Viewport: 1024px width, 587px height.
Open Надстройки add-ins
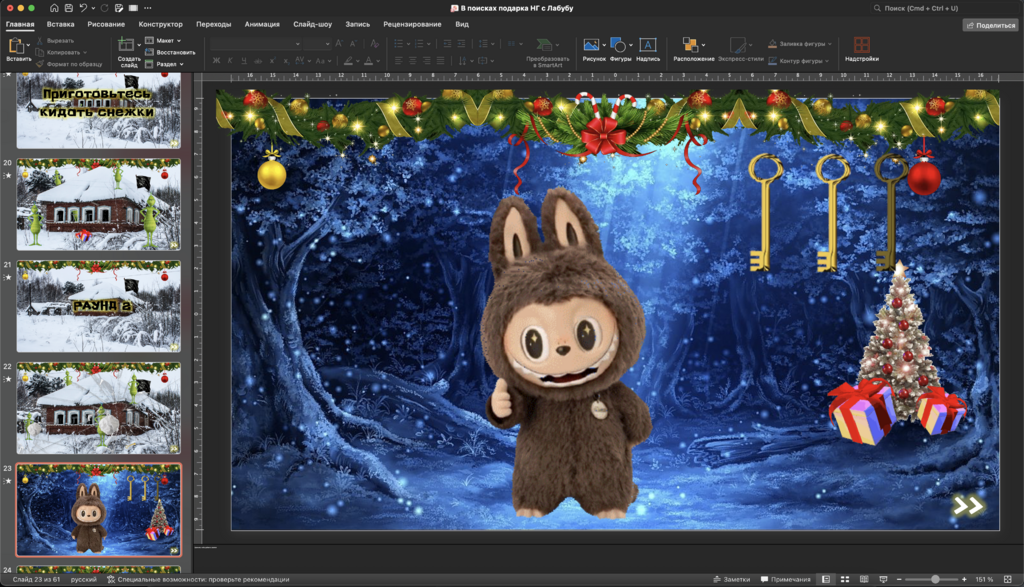point(861,49)
